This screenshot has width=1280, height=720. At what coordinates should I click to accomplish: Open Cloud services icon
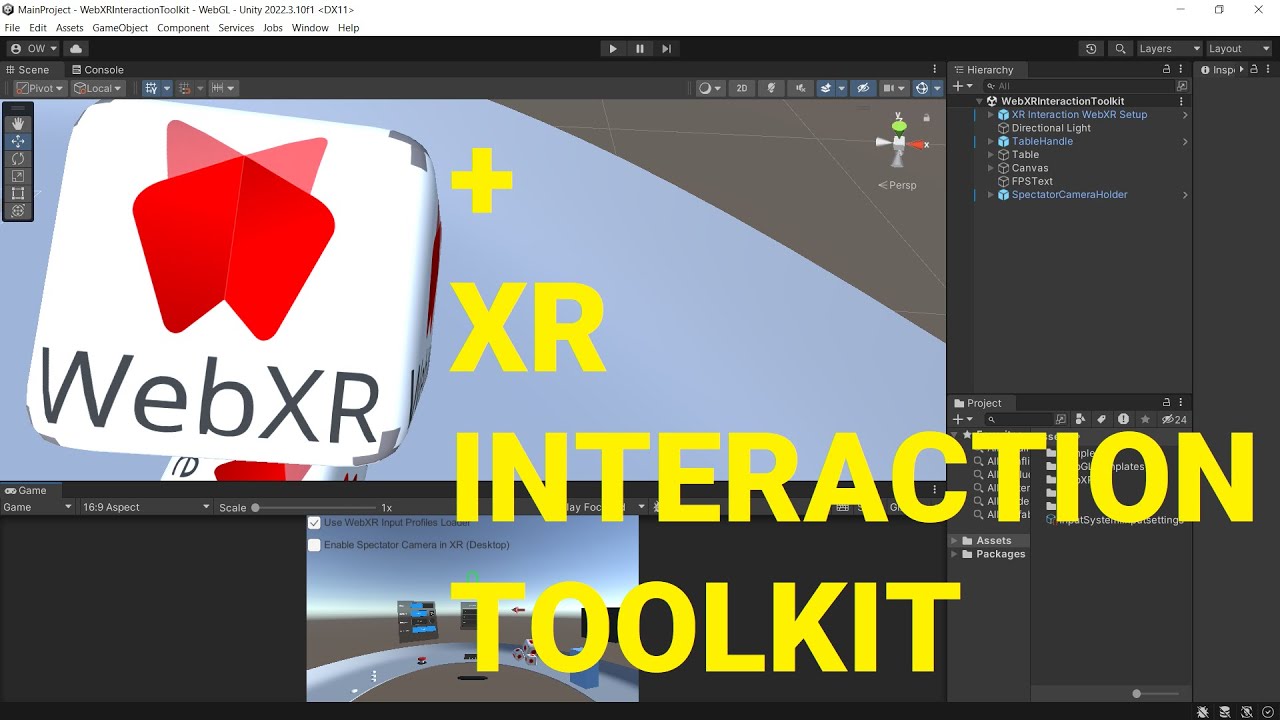click(76, 48)
